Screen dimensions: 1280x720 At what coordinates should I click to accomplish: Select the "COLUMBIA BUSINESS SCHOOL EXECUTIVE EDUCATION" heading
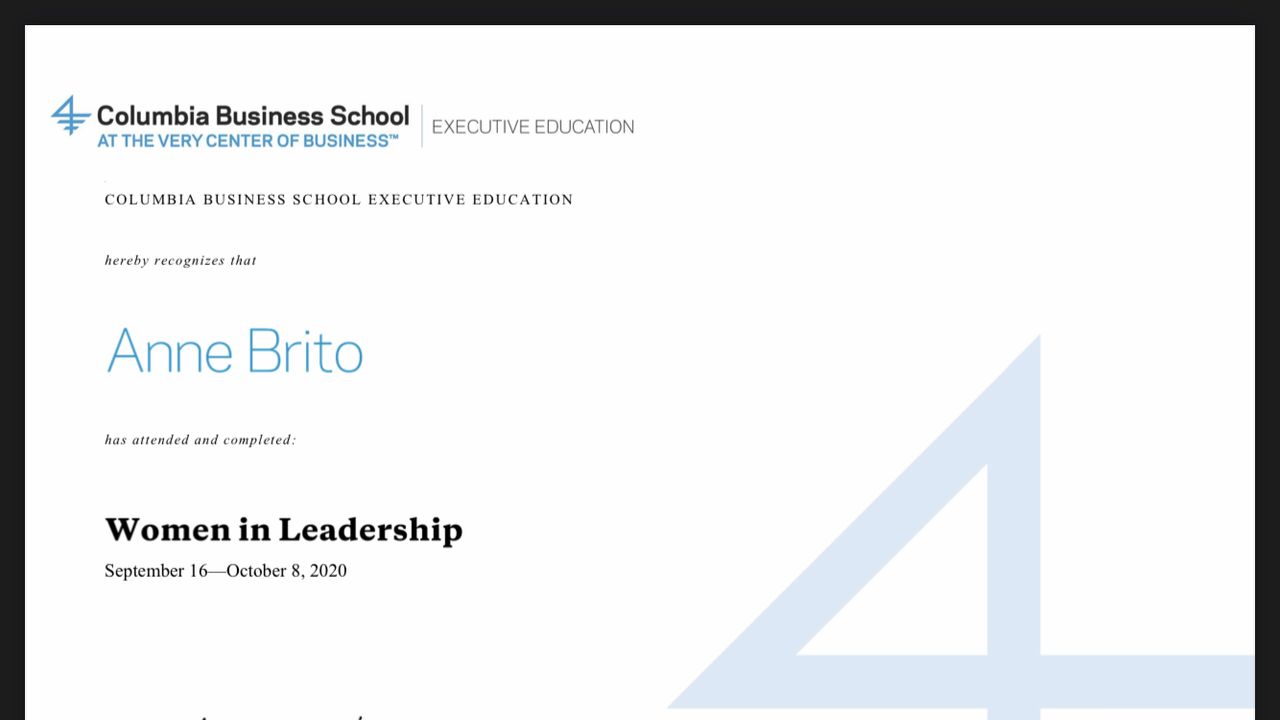pyautogui.click(x=339, y=200)
